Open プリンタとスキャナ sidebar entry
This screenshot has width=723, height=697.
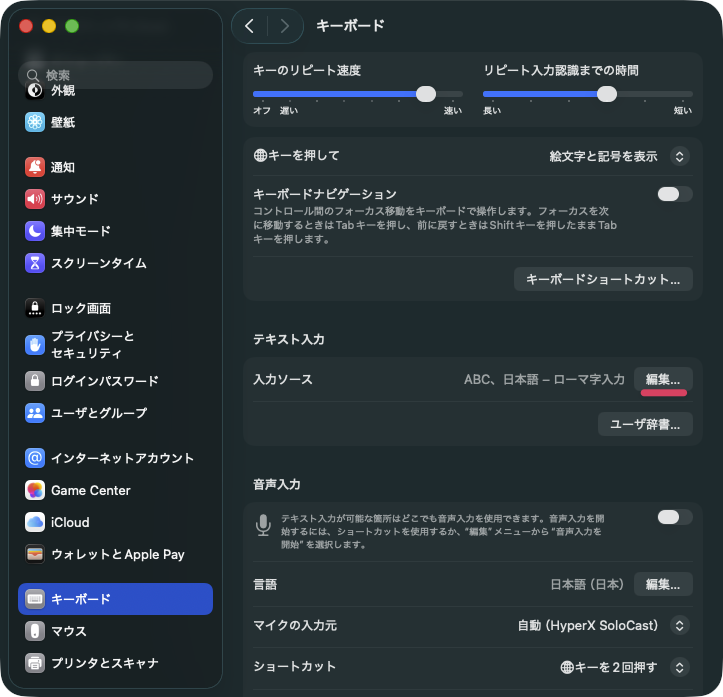point(115,663)
